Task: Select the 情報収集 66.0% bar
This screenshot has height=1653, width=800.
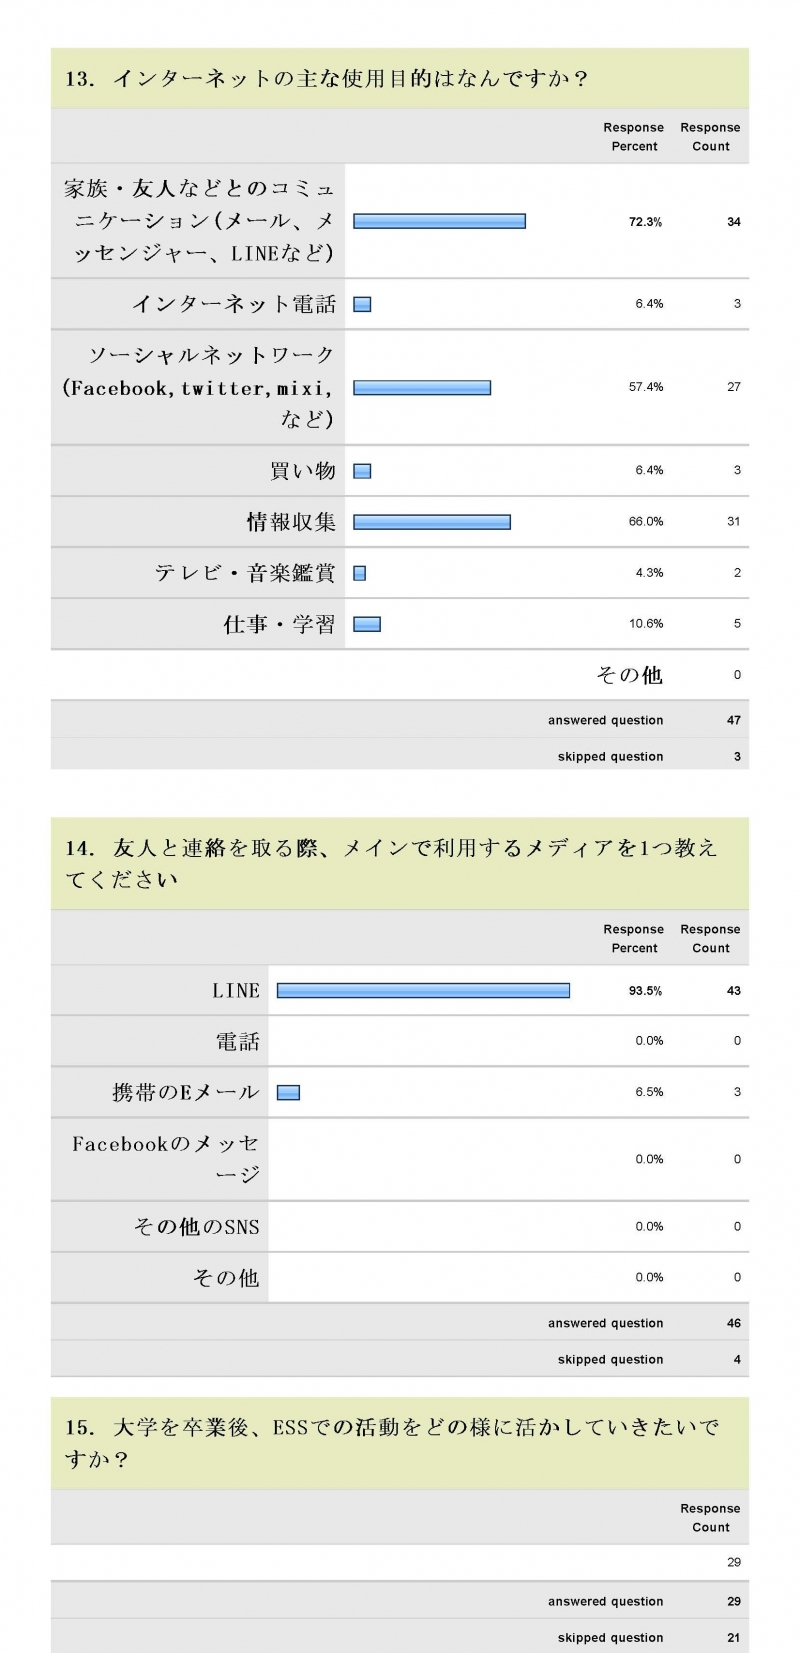Action: point(432,522)
